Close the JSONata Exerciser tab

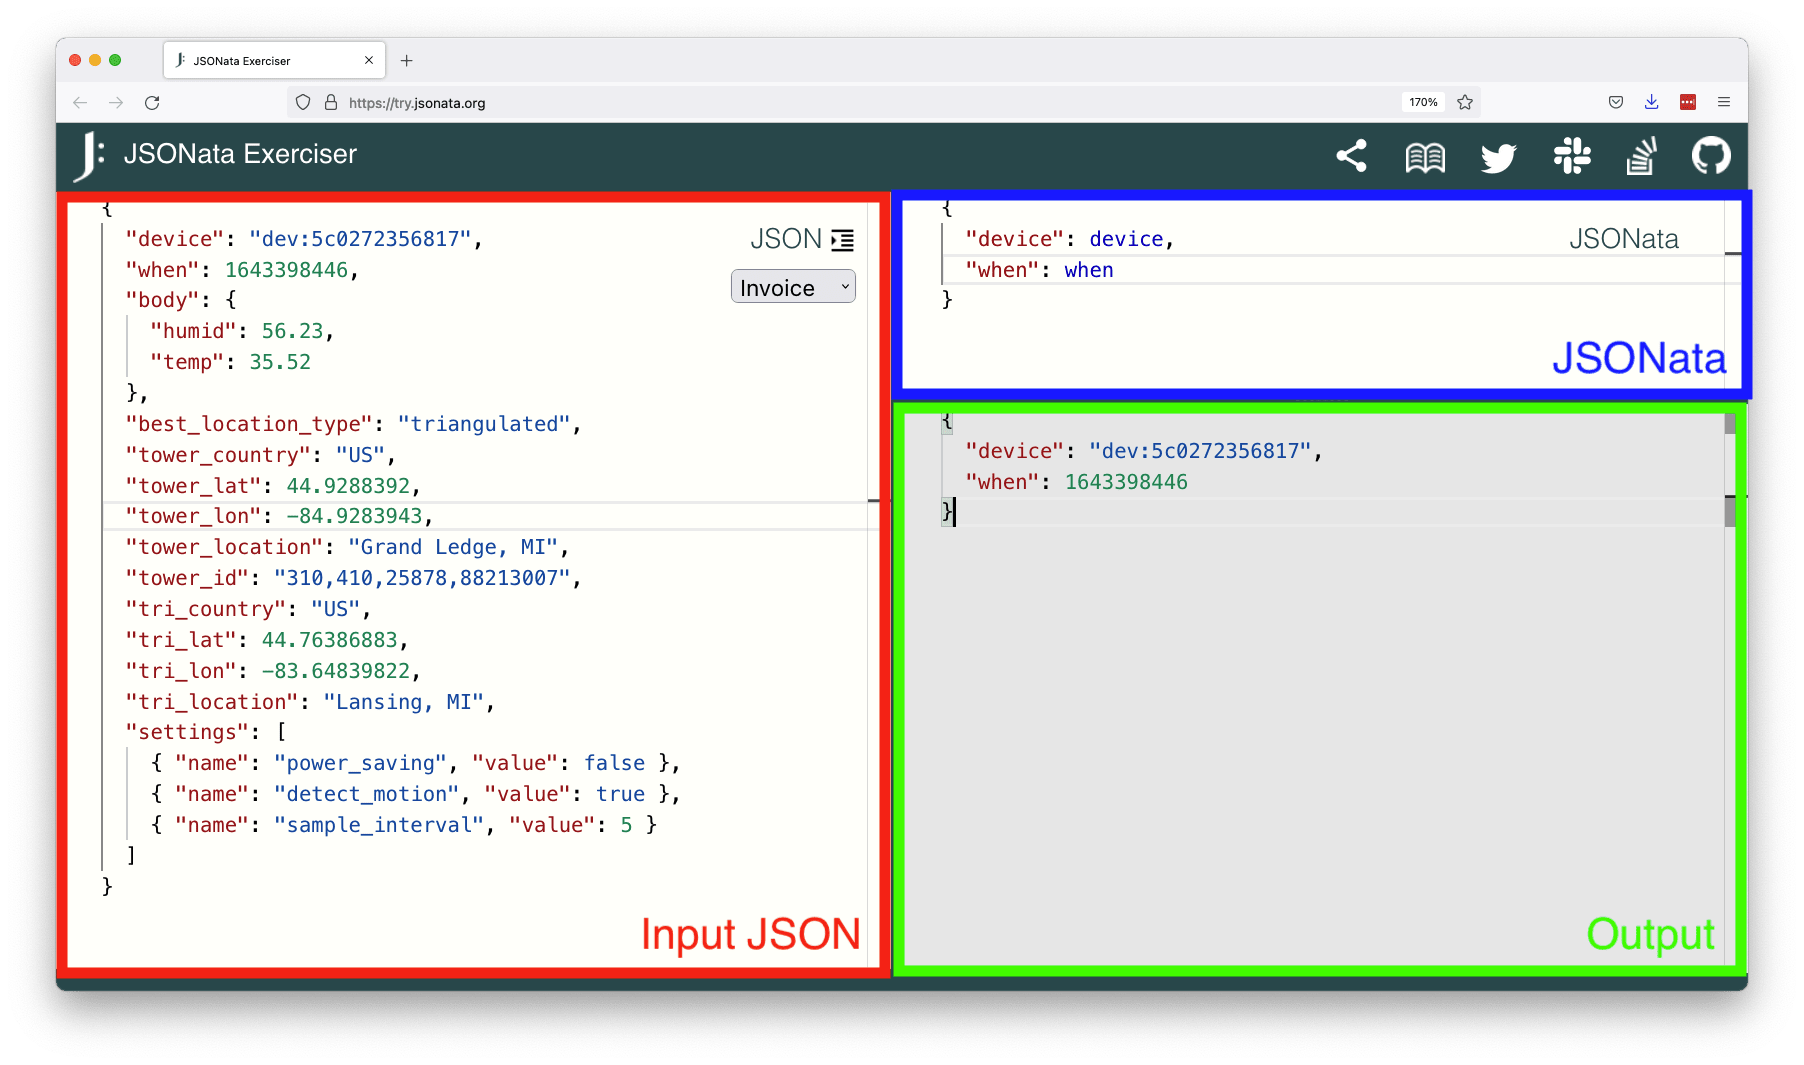[369, 60]
